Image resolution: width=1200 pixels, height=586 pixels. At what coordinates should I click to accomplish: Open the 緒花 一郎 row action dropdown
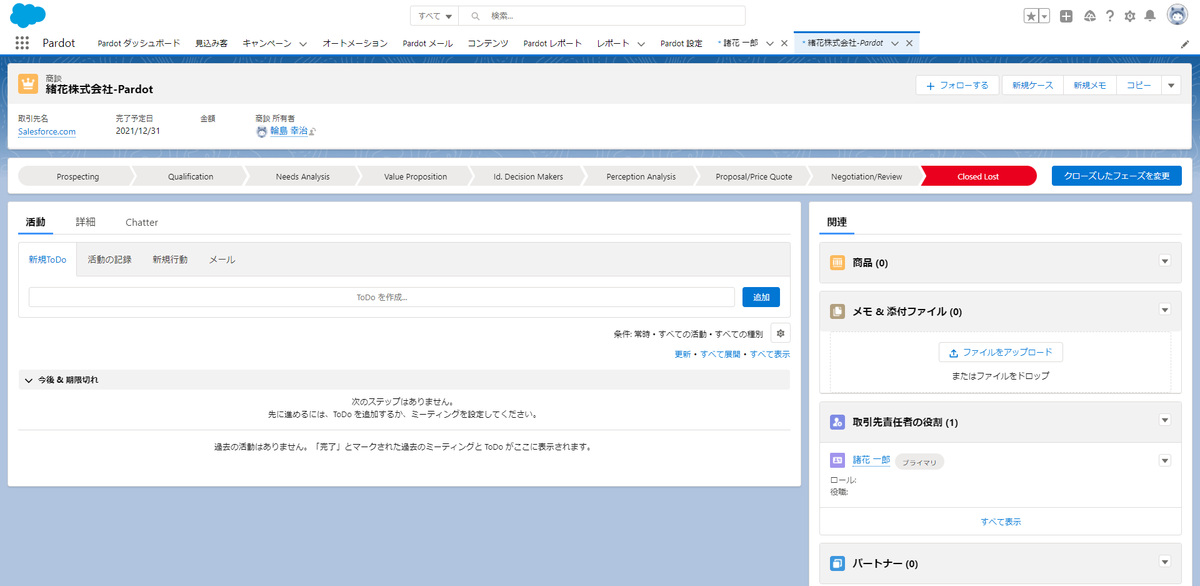click(1164, 460)
